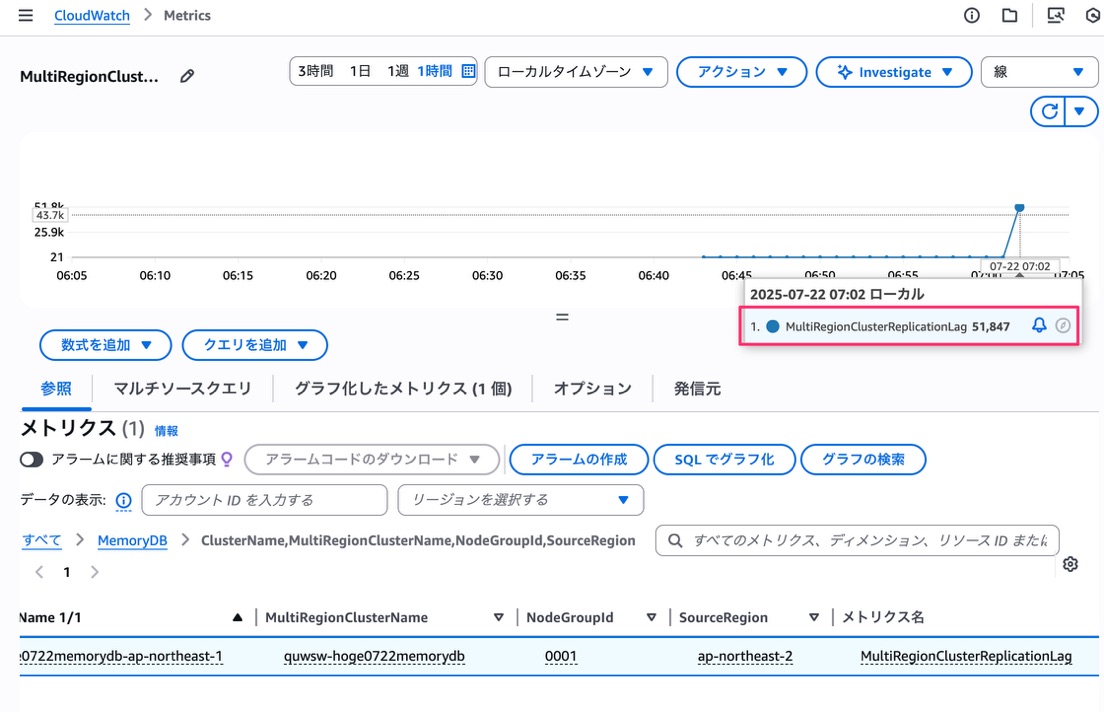
Task: Select 3時間 time range
Action: [315, 71]
